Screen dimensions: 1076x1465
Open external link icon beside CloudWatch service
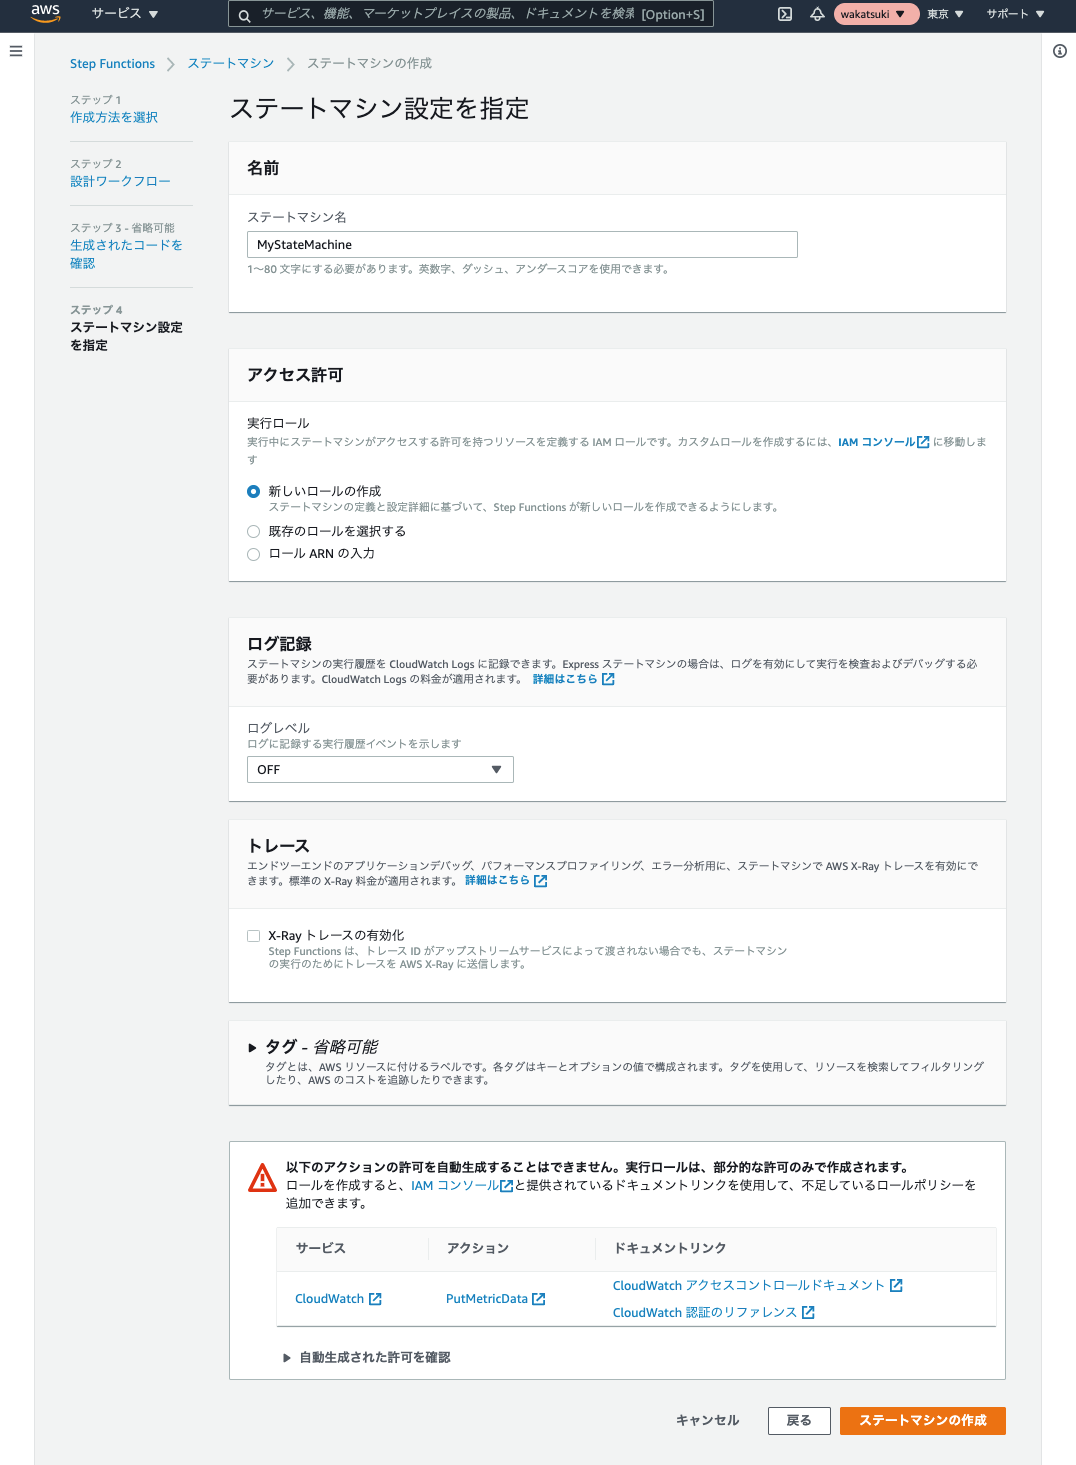375,1299
